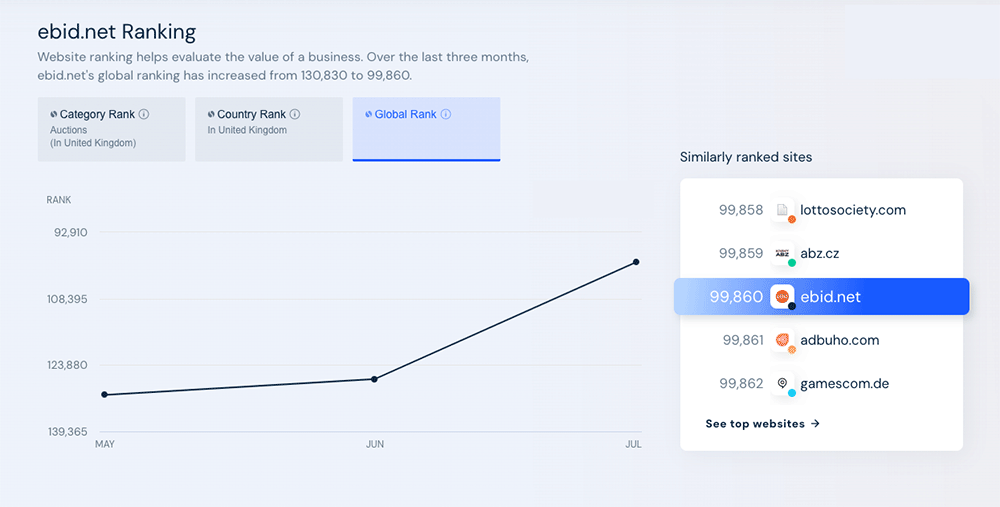
Task: Click the arrow next to See top websites
Action: [x=815, y=423]
